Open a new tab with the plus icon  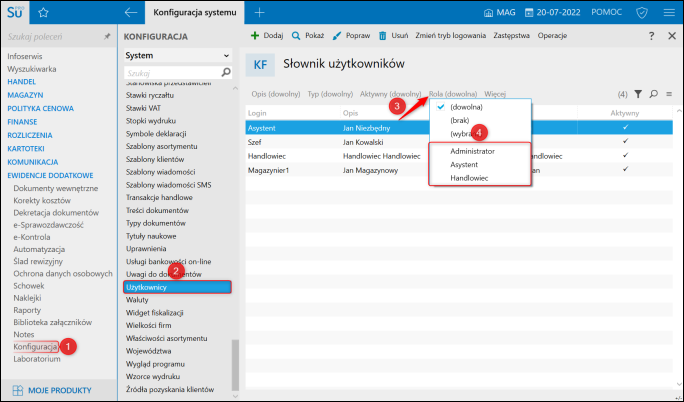coord(260,13)
